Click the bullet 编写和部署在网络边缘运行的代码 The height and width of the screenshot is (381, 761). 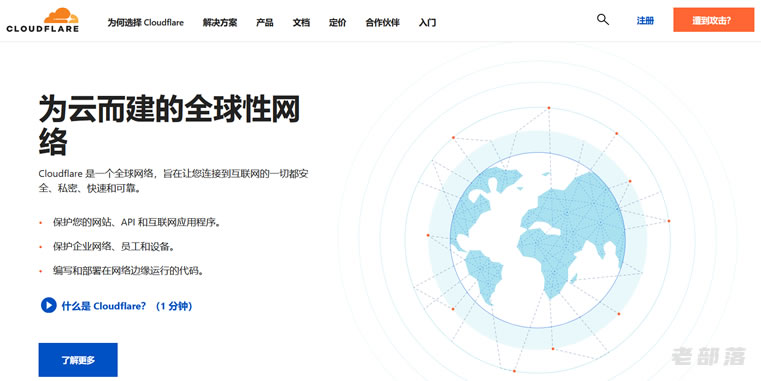(128, 271)
